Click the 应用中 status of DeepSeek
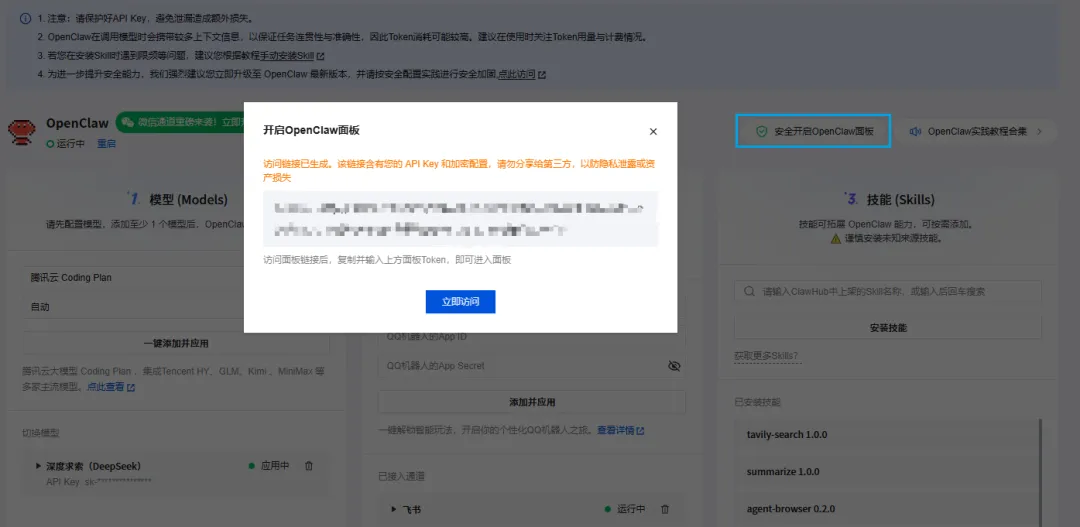 (x=269, y=466)
